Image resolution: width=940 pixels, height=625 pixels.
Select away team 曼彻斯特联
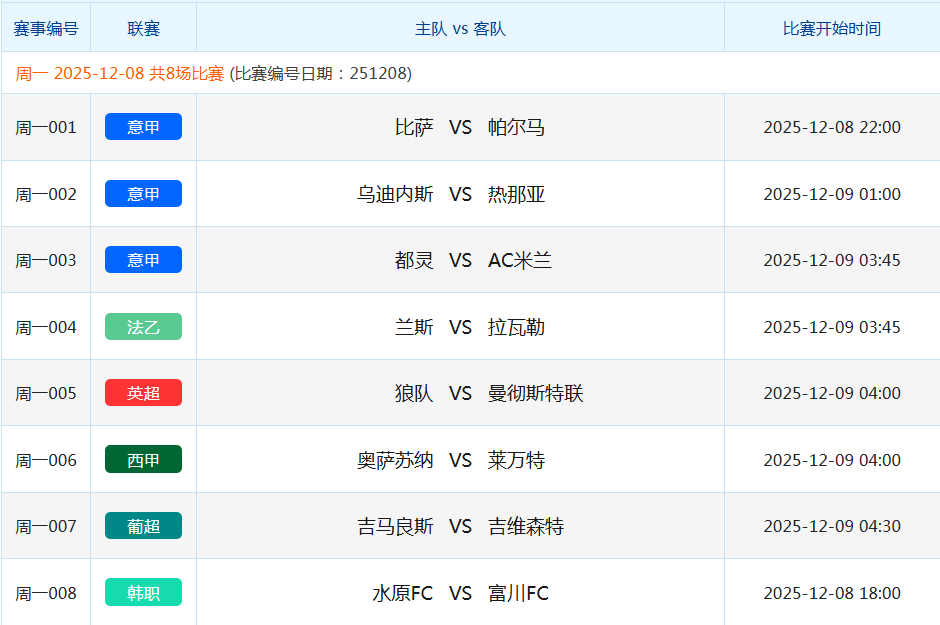(535, 393)
